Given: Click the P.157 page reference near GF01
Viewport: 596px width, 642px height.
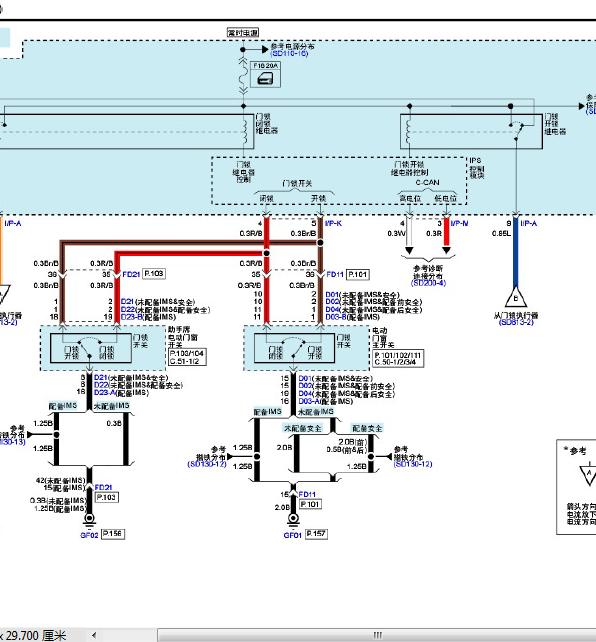Looking at the screenshot, I should (x=316, y=534).
